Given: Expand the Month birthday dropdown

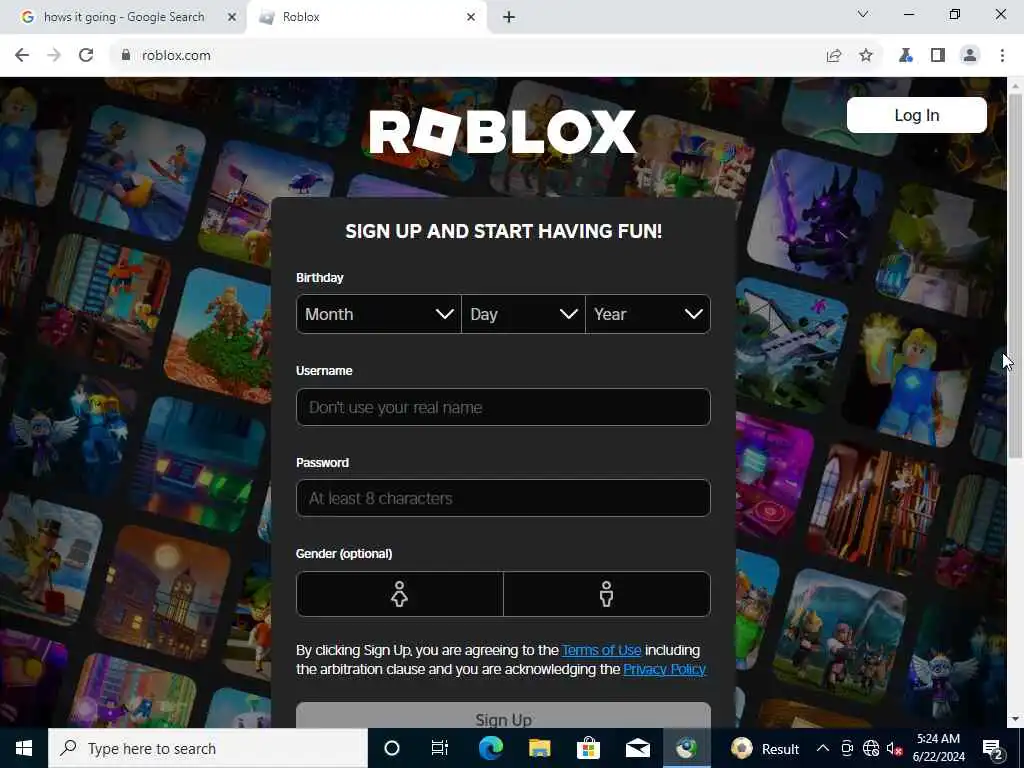Looking at the screenshot, I should pyautogui.click(x=379, y=314).
